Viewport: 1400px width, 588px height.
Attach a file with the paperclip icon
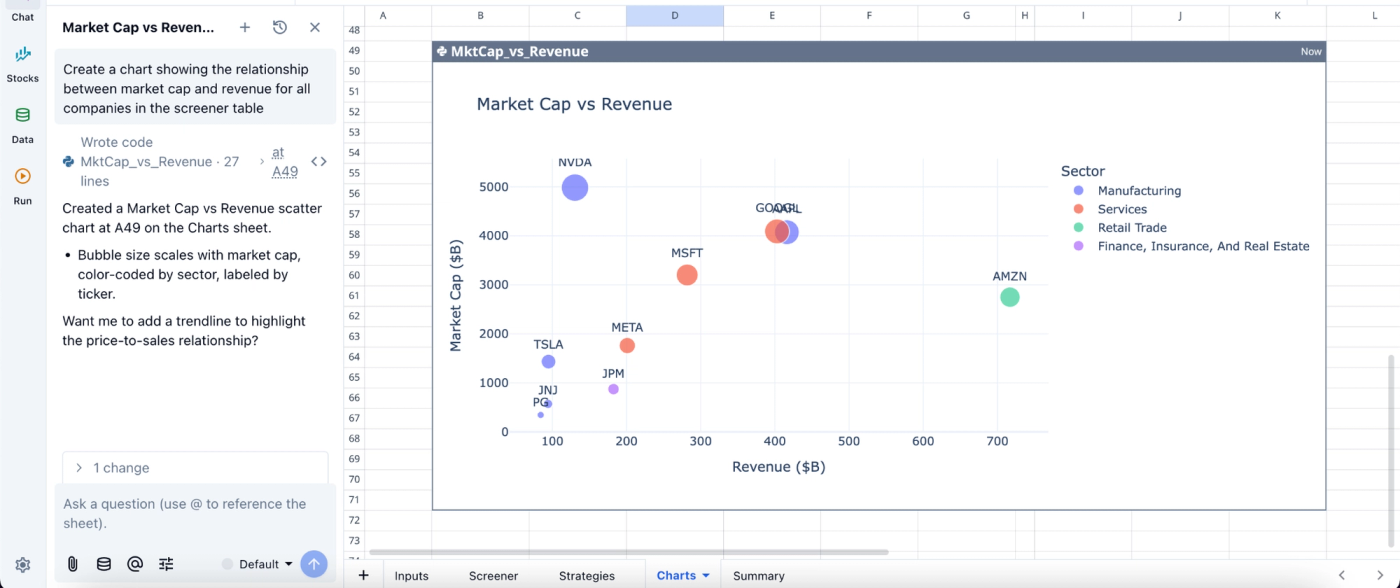73,564
